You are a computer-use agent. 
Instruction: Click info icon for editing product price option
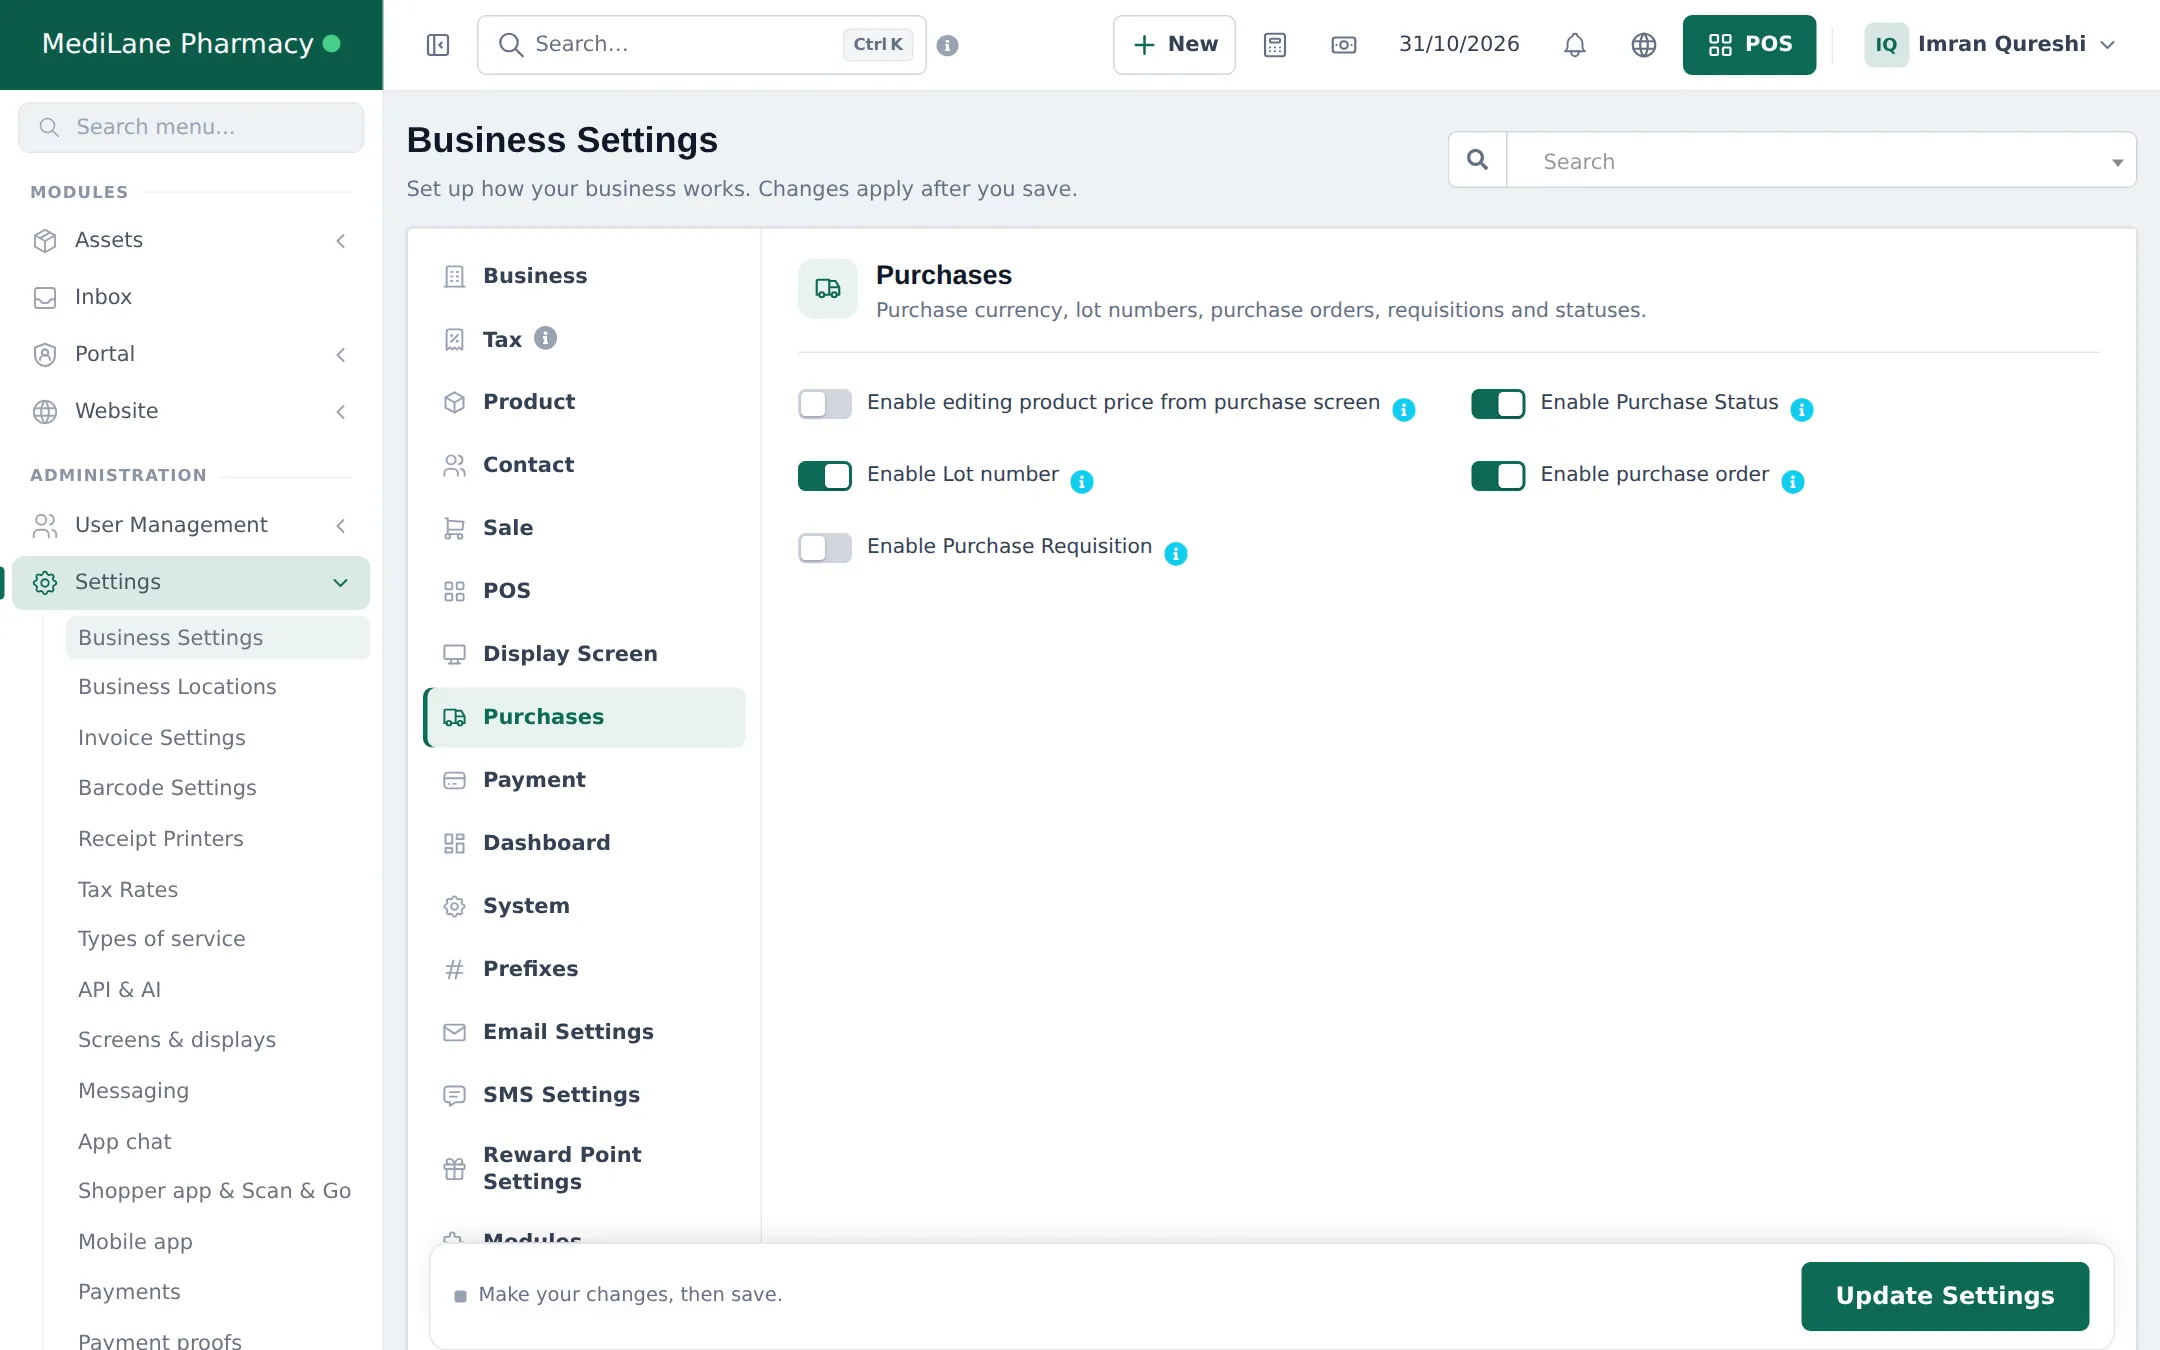coord(1404,410)
